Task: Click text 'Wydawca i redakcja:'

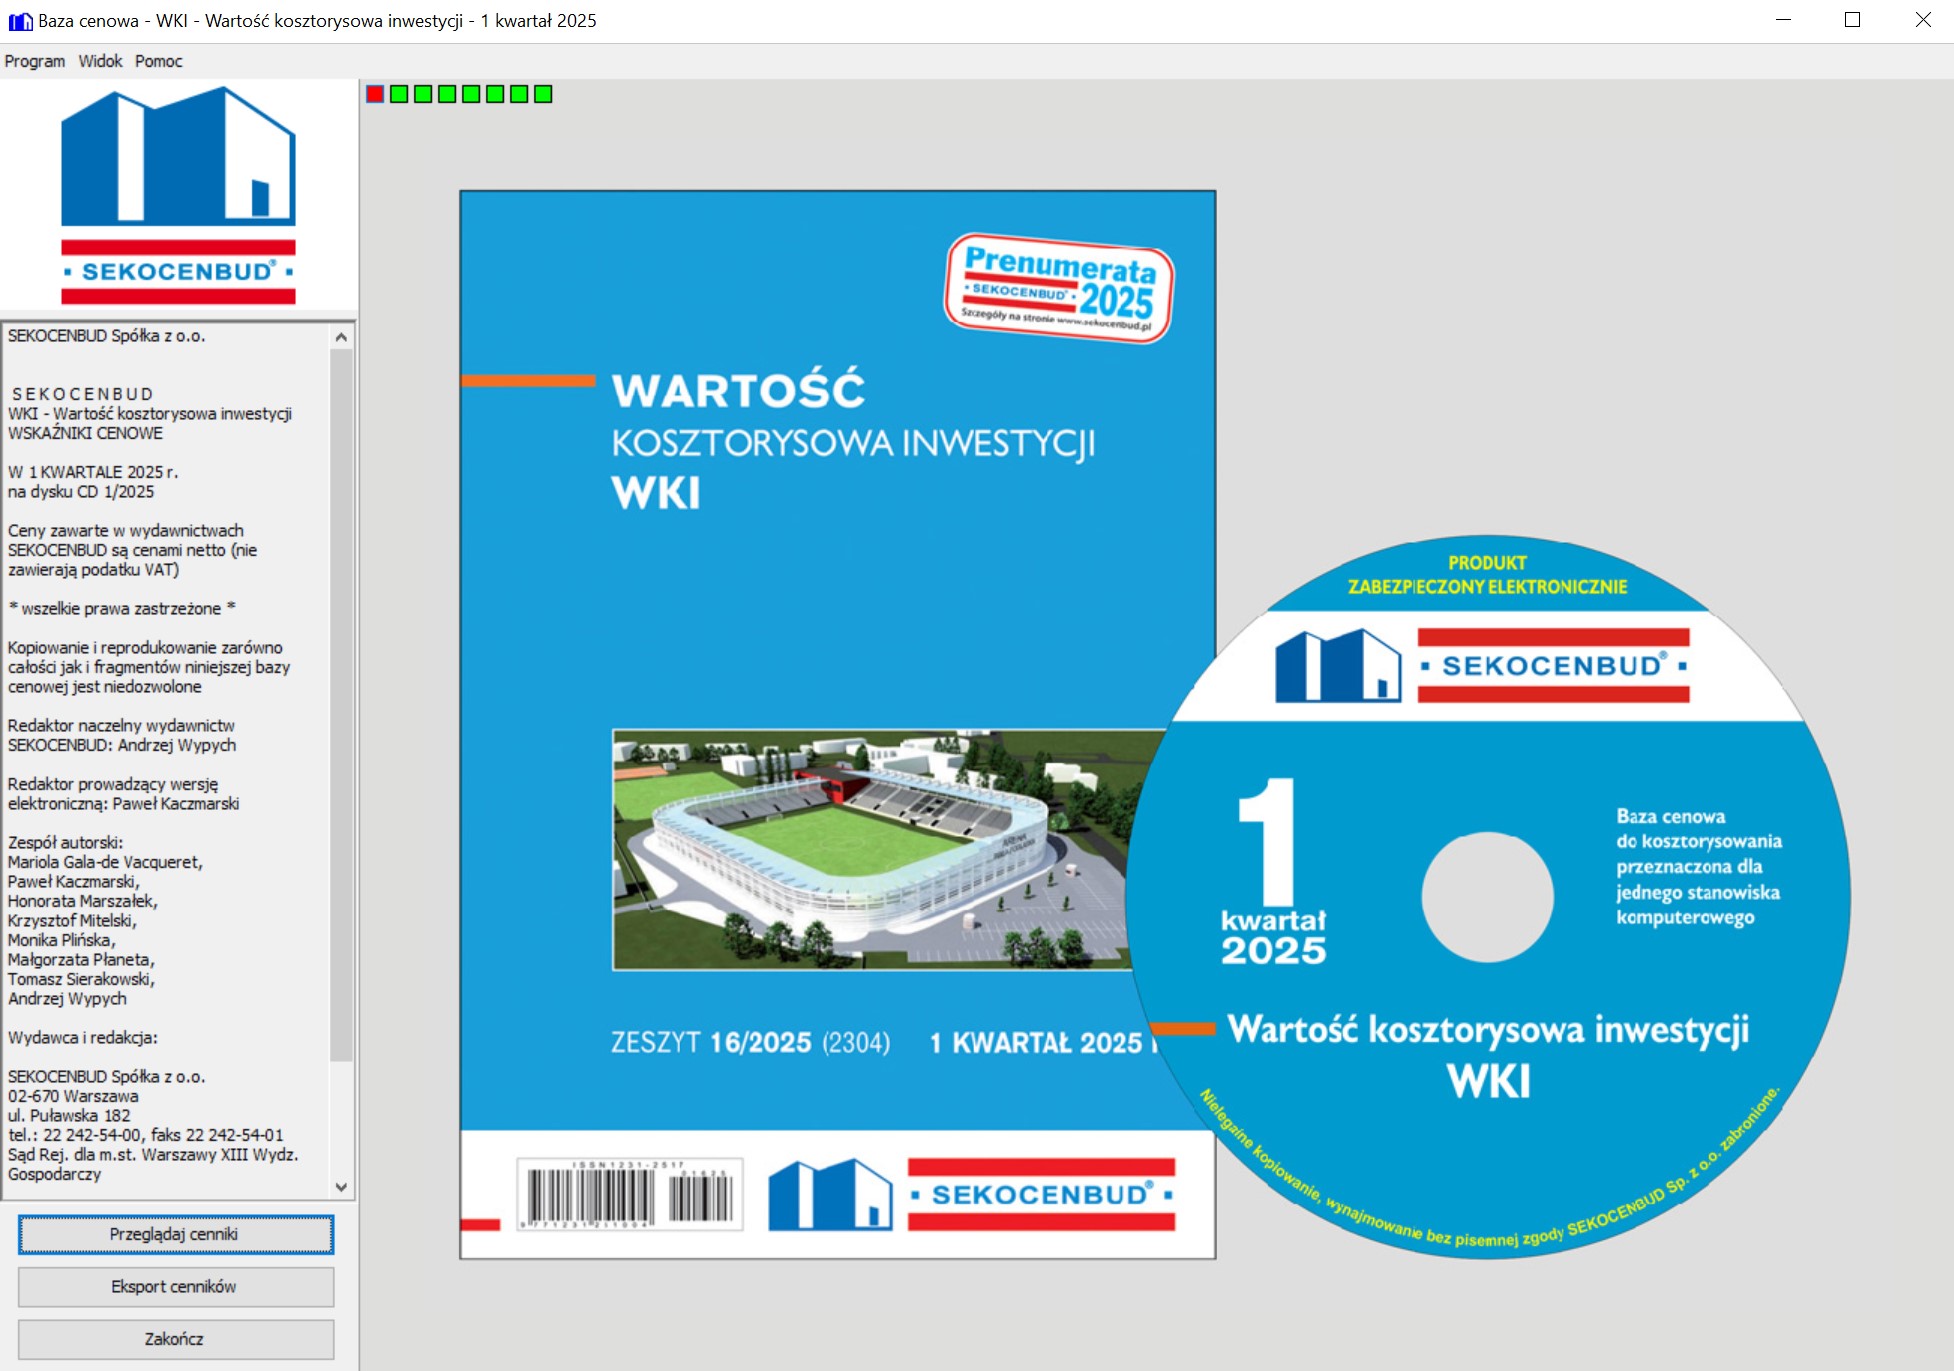Action: pos(83,1038)
